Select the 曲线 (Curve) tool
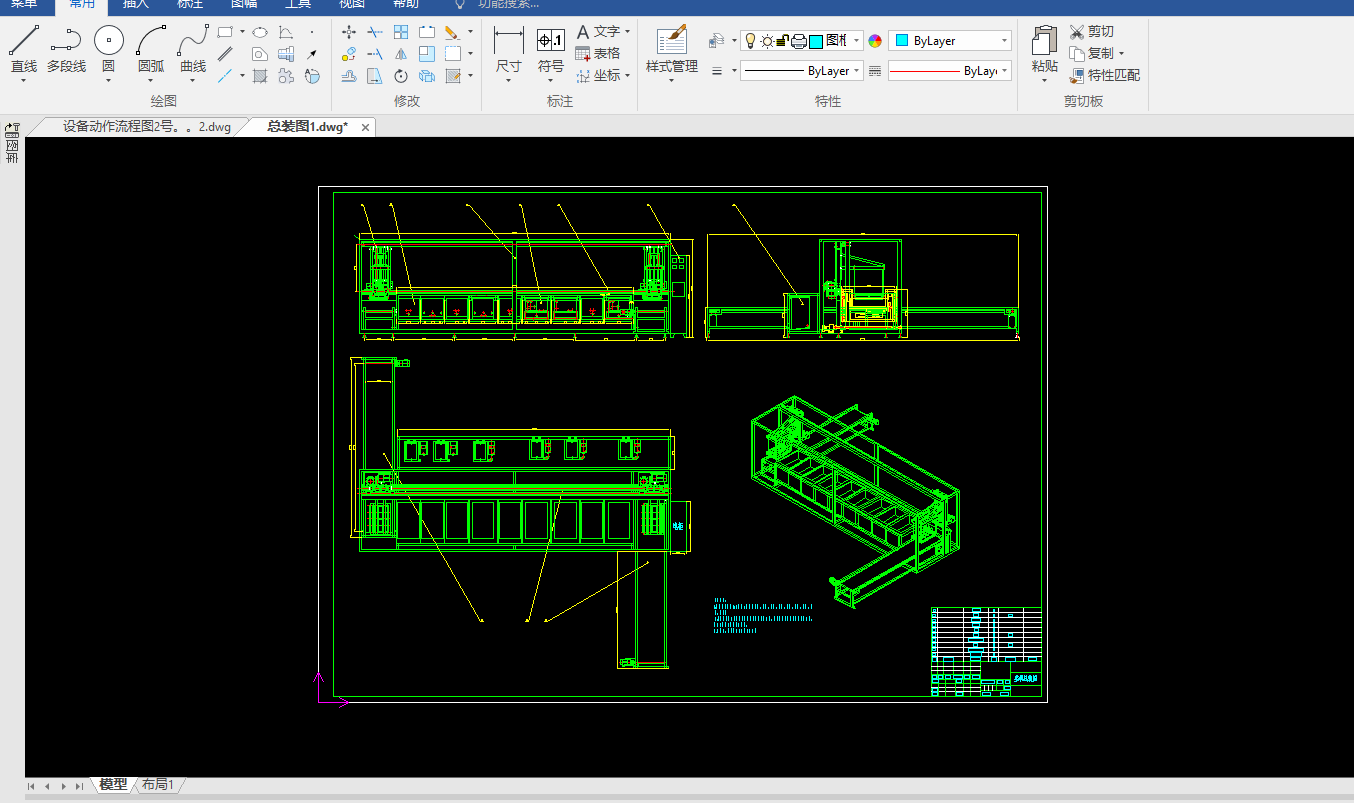This screenshot has height=803, width=1354. pyautogui.click(x=193, y=42)
